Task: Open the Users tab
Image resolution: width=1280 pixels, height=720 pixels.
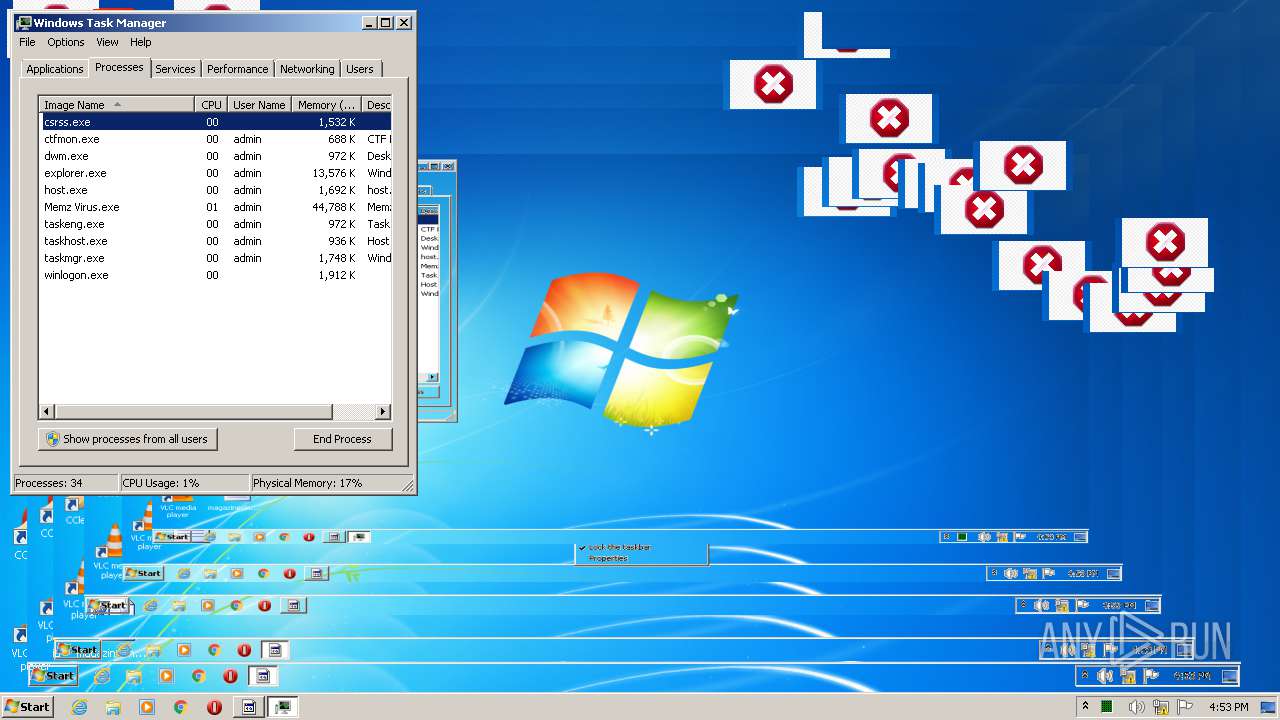Action: (x=360, y=69)
